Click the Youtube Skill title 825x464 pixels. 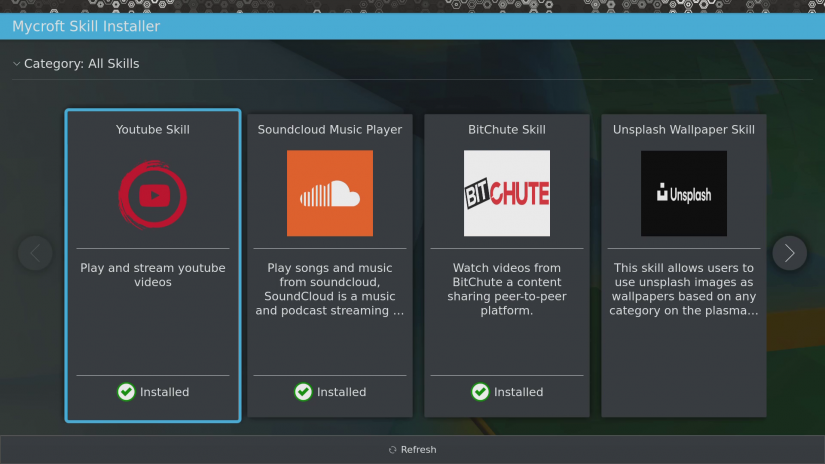pos(153,129)
